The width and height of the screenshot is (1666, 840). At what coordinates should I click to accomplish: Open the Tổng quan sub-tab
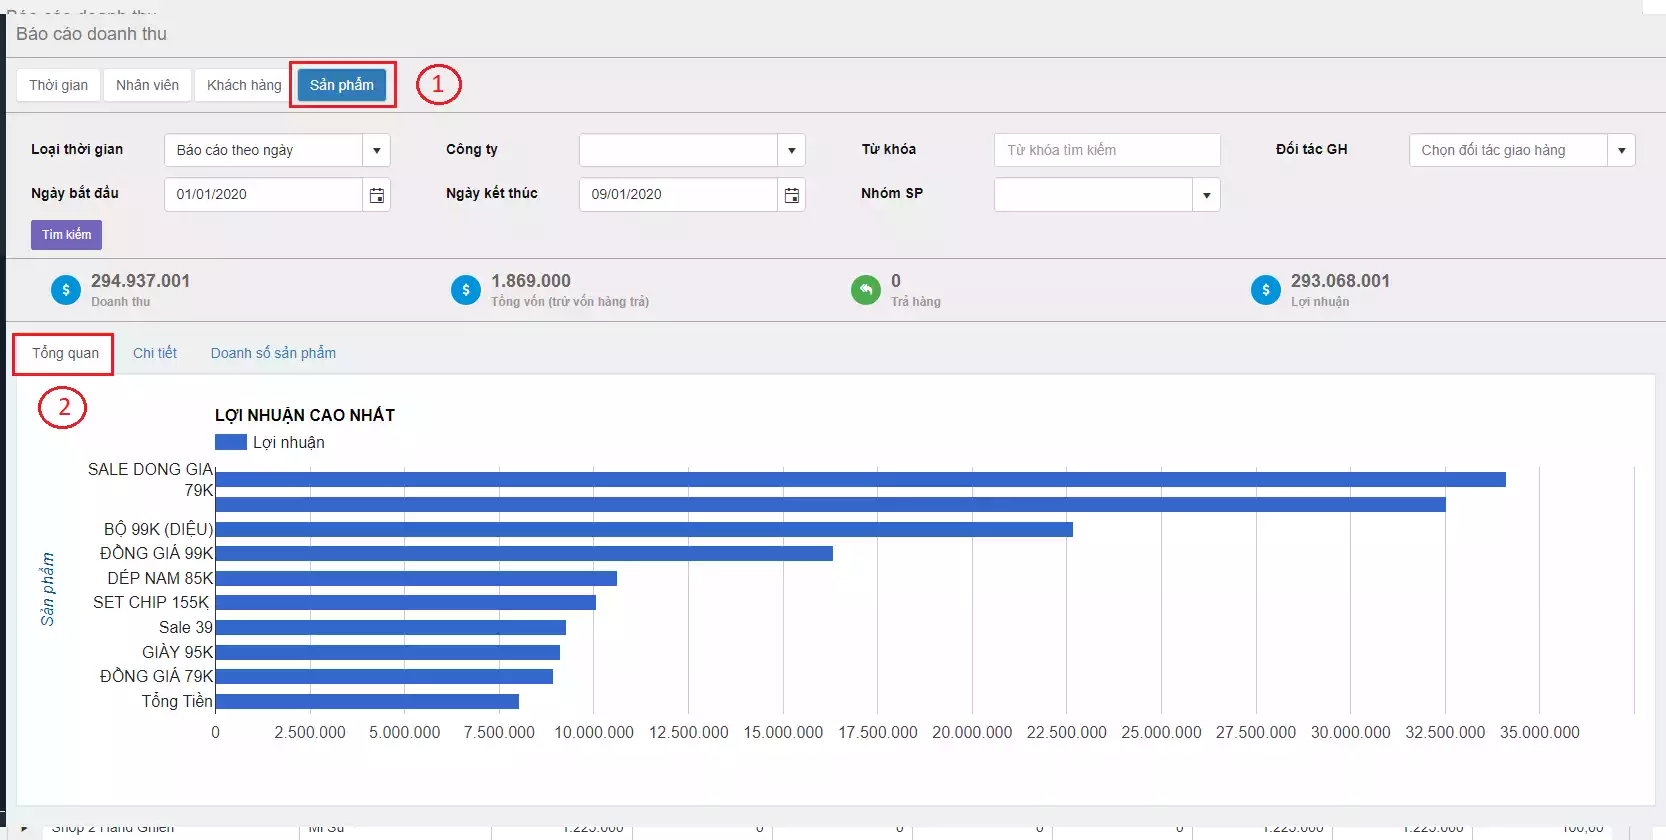[x=65, y=353]
